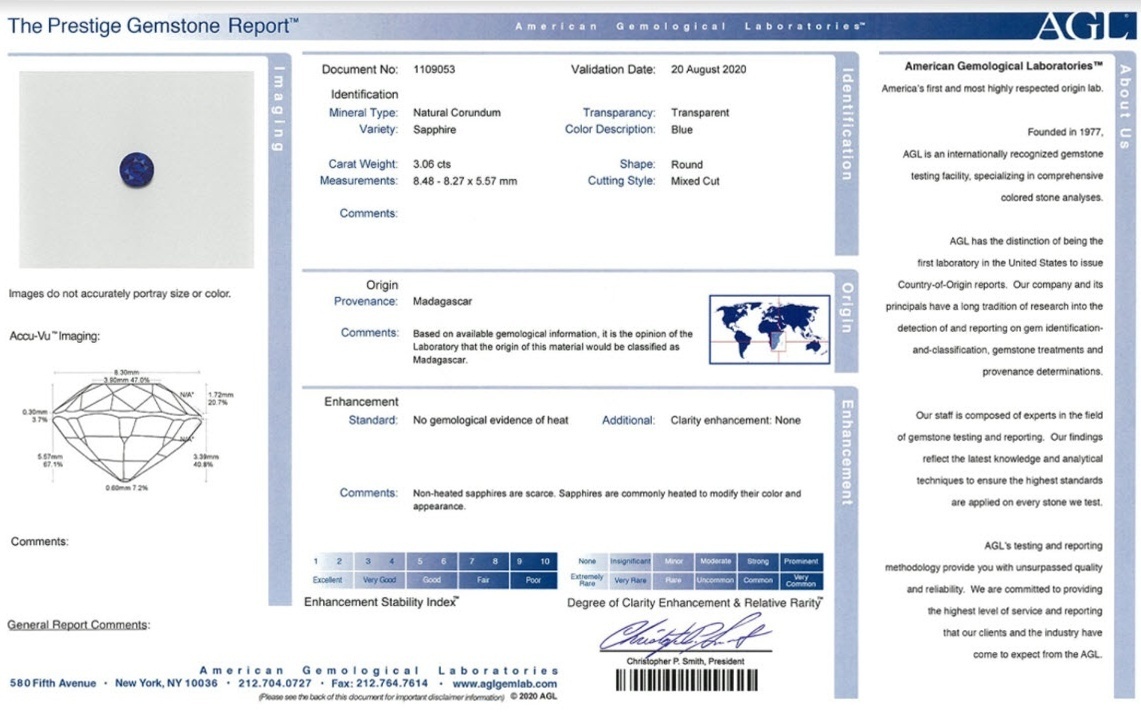The width and height of the screenshot is (1141, 714).
Task: Click the Extremely Rare rarity cell
Action: pos(587,580)
